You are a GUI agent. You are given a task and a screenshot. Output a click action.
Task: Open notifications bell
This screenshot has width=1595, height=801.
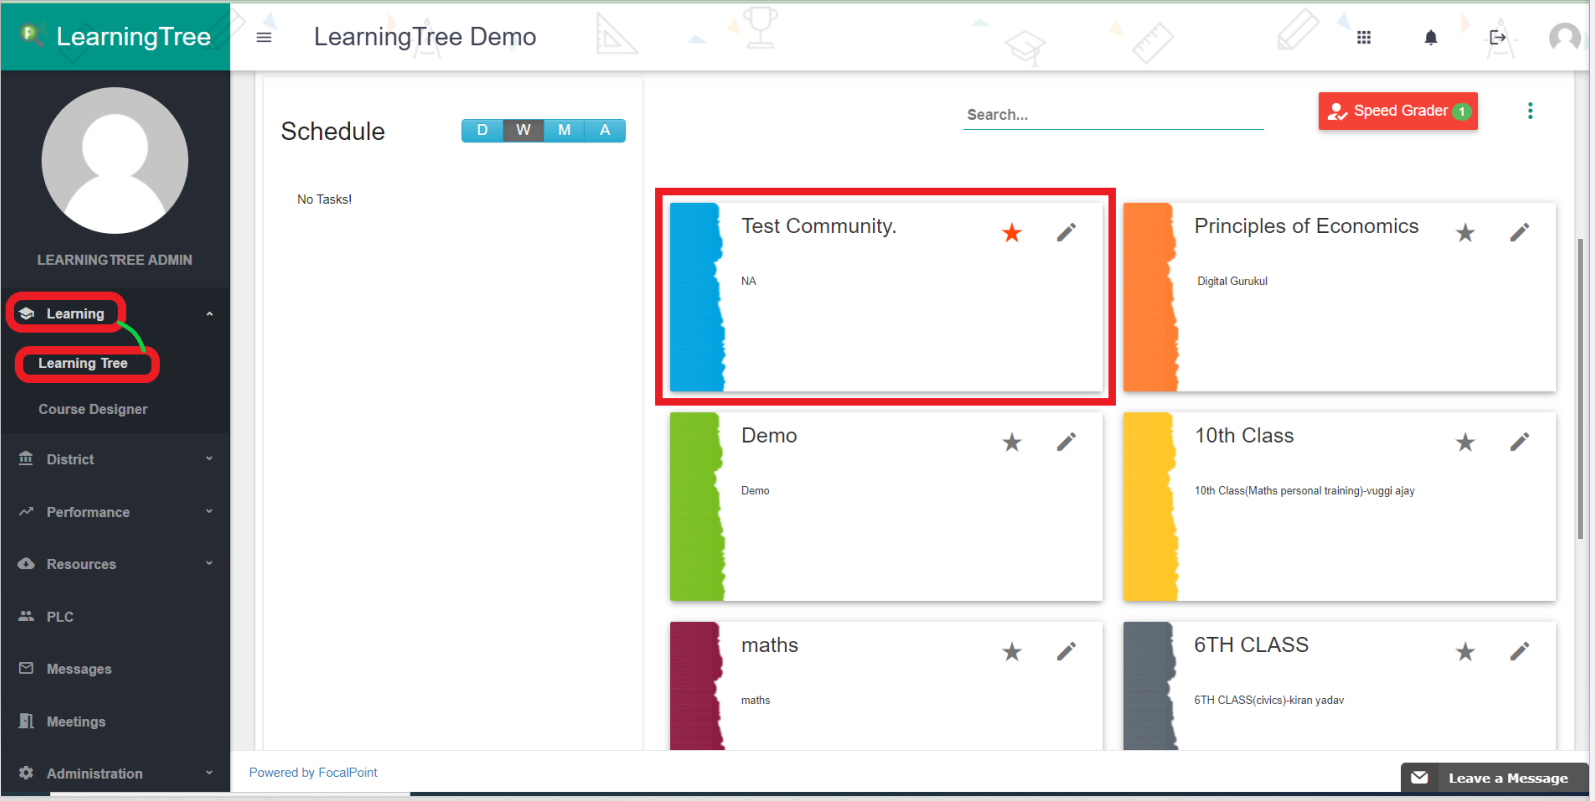coord(1430,37)
